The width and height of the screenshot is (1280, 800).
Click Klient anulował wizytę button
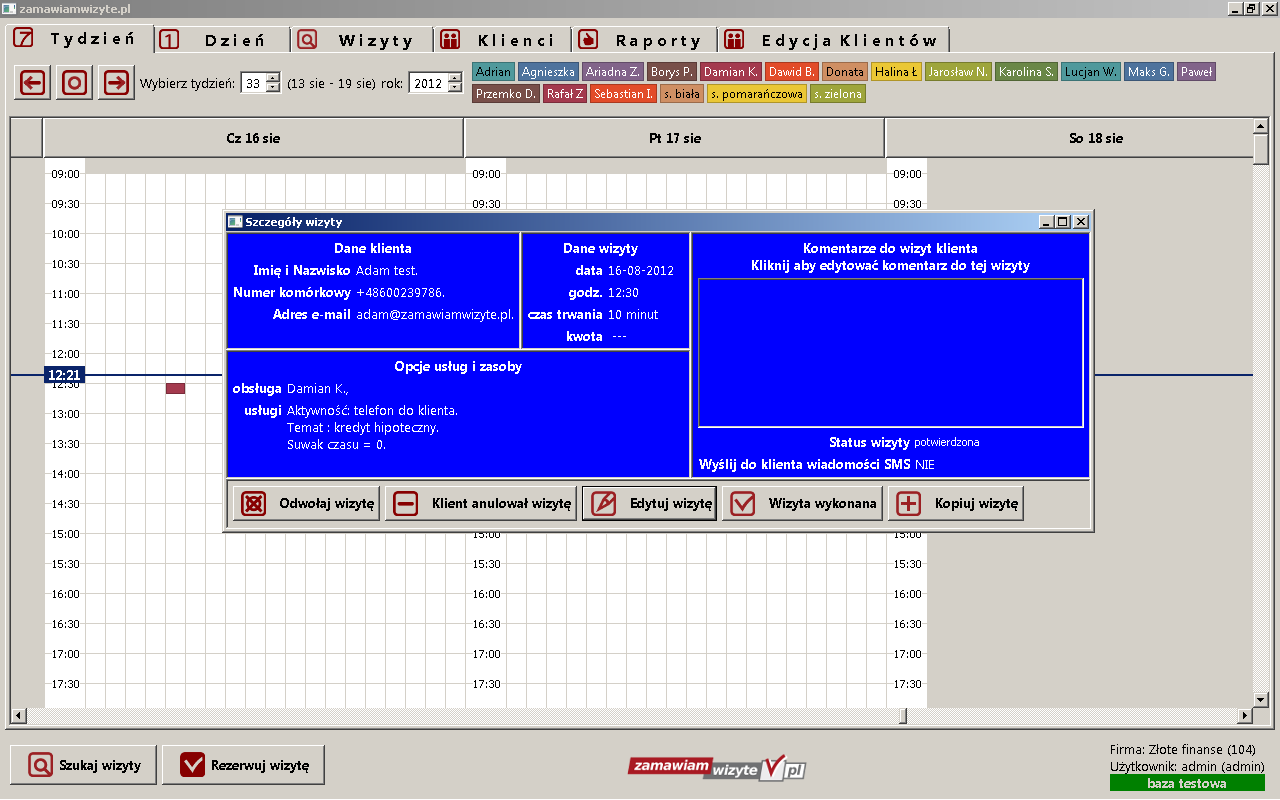coord(481,504)
